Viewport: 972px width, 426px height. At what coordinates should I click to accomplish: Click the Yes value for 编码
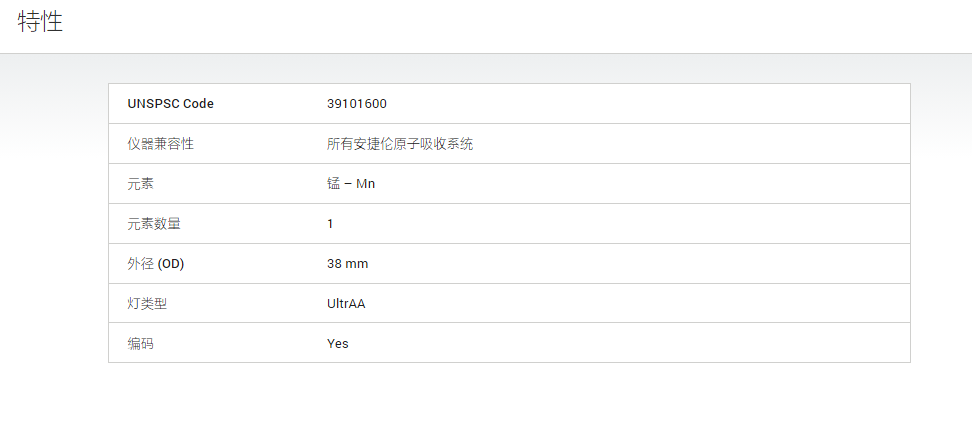[x=338, y=343]
